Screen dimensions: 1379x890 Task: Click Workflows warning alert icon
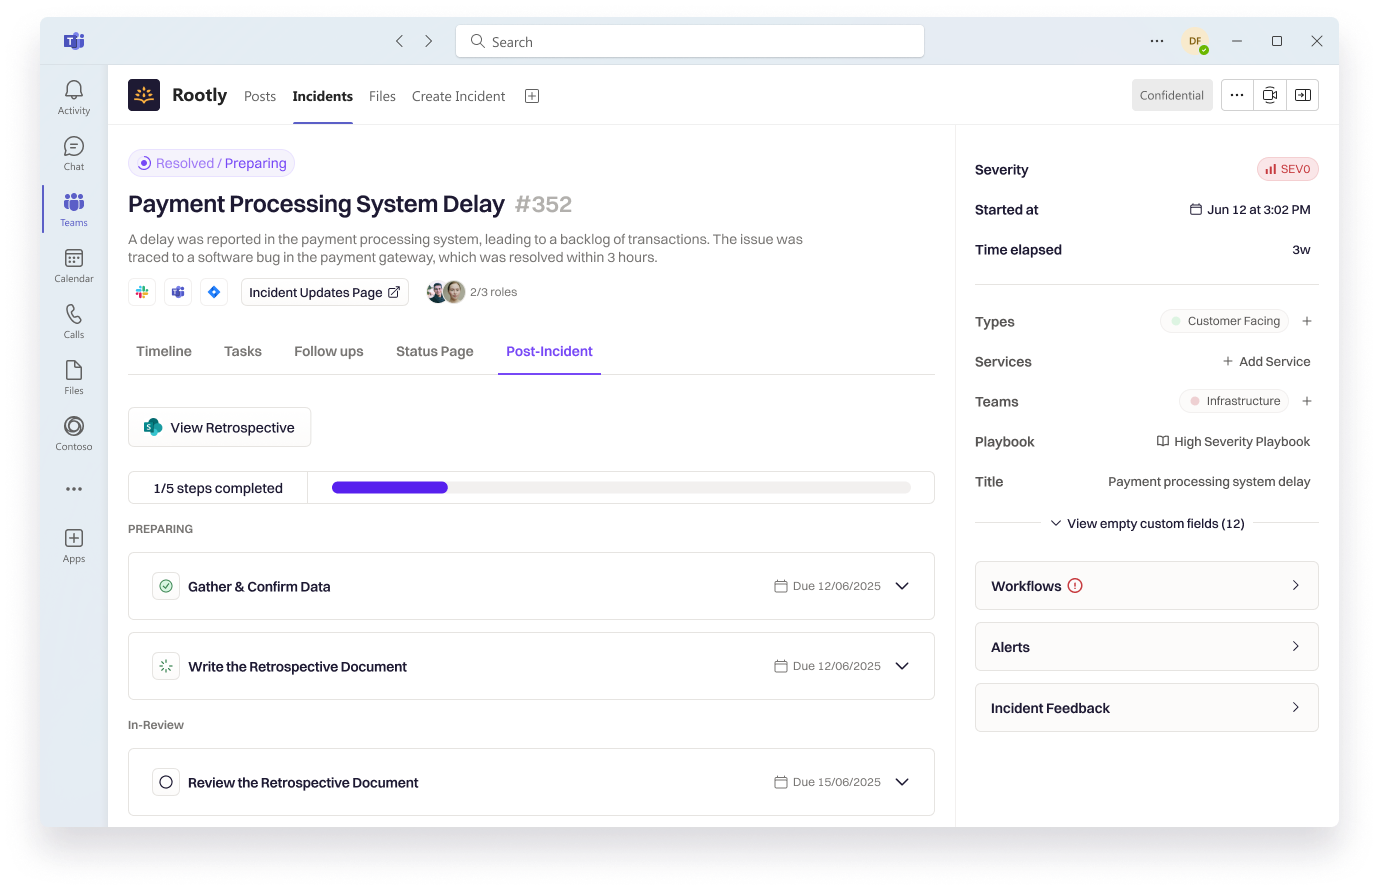(1075, 586)
